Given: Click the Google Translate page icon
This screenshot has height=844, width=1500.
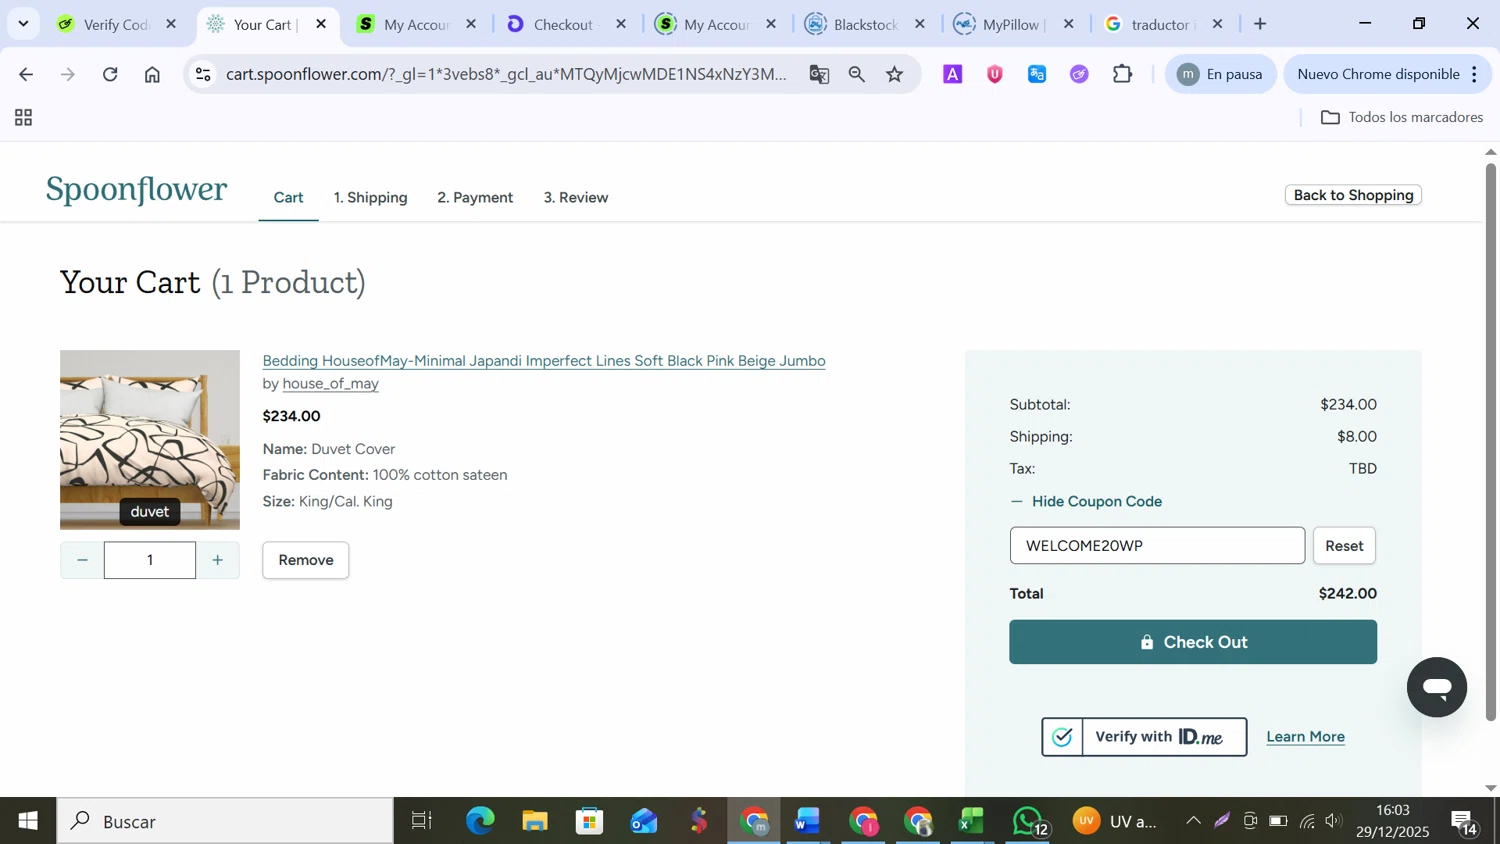Looking at the screenshot, I should click(819, 74).
